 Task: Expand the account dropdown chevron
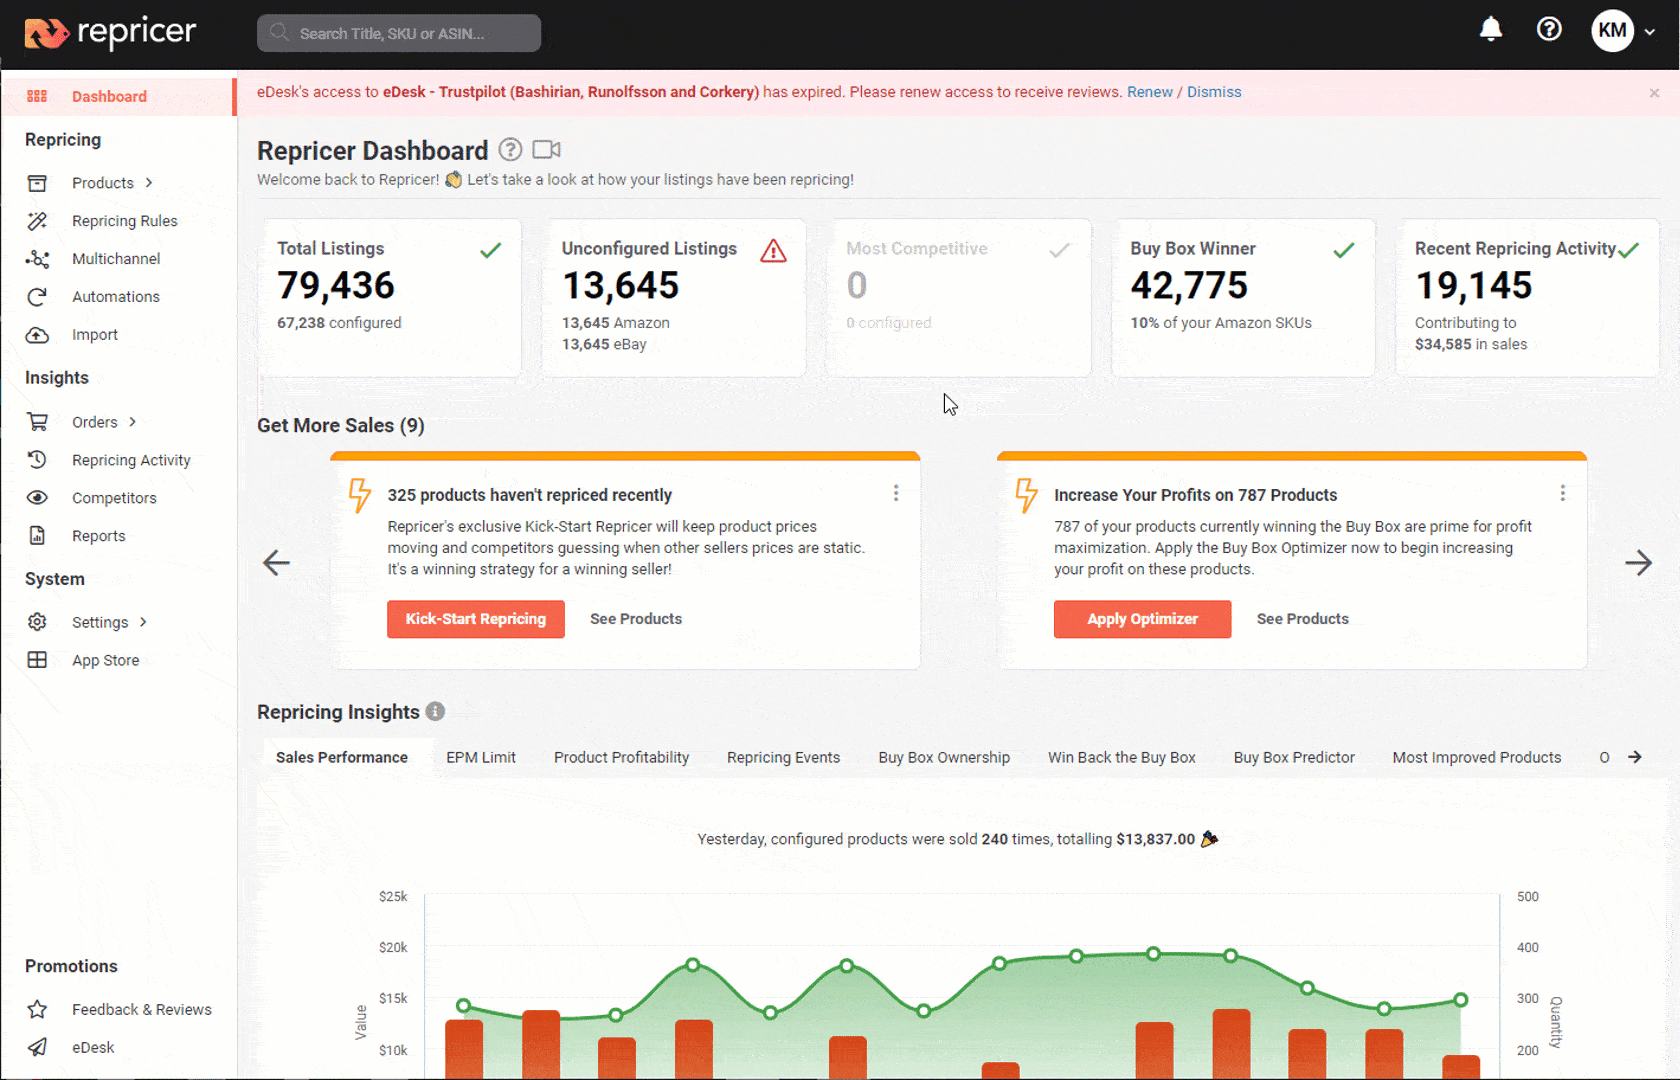coord(1650,32)
